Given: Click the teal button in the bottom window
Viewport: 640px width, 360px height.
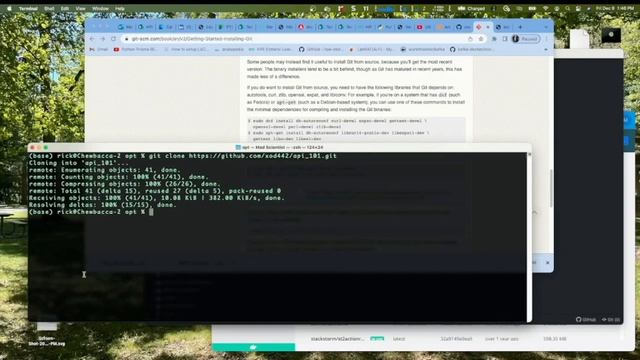Looking at the screenshot, I should [253, 347].
